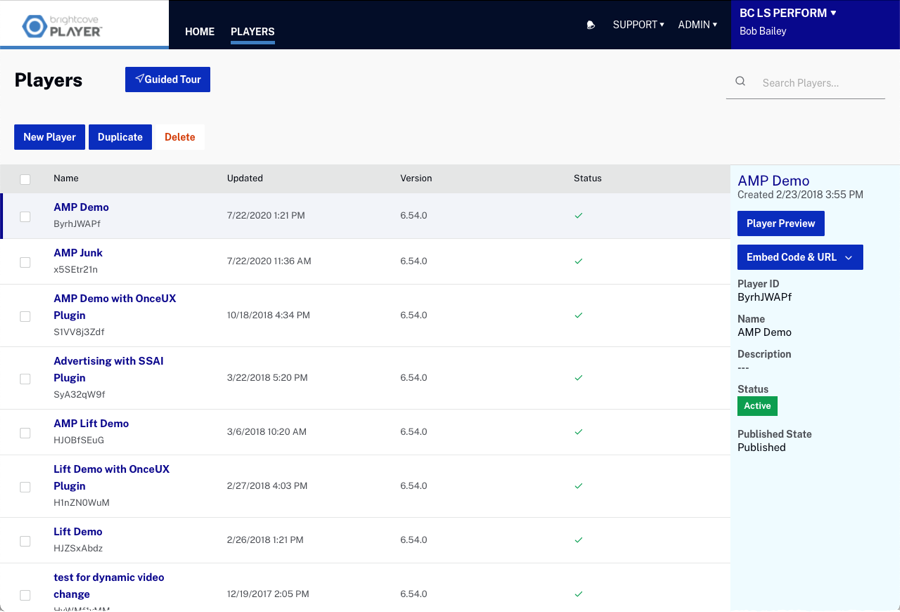Click the green status checkmark for AMP Junk
900x612 pixels.
click(x=578, y=261)
